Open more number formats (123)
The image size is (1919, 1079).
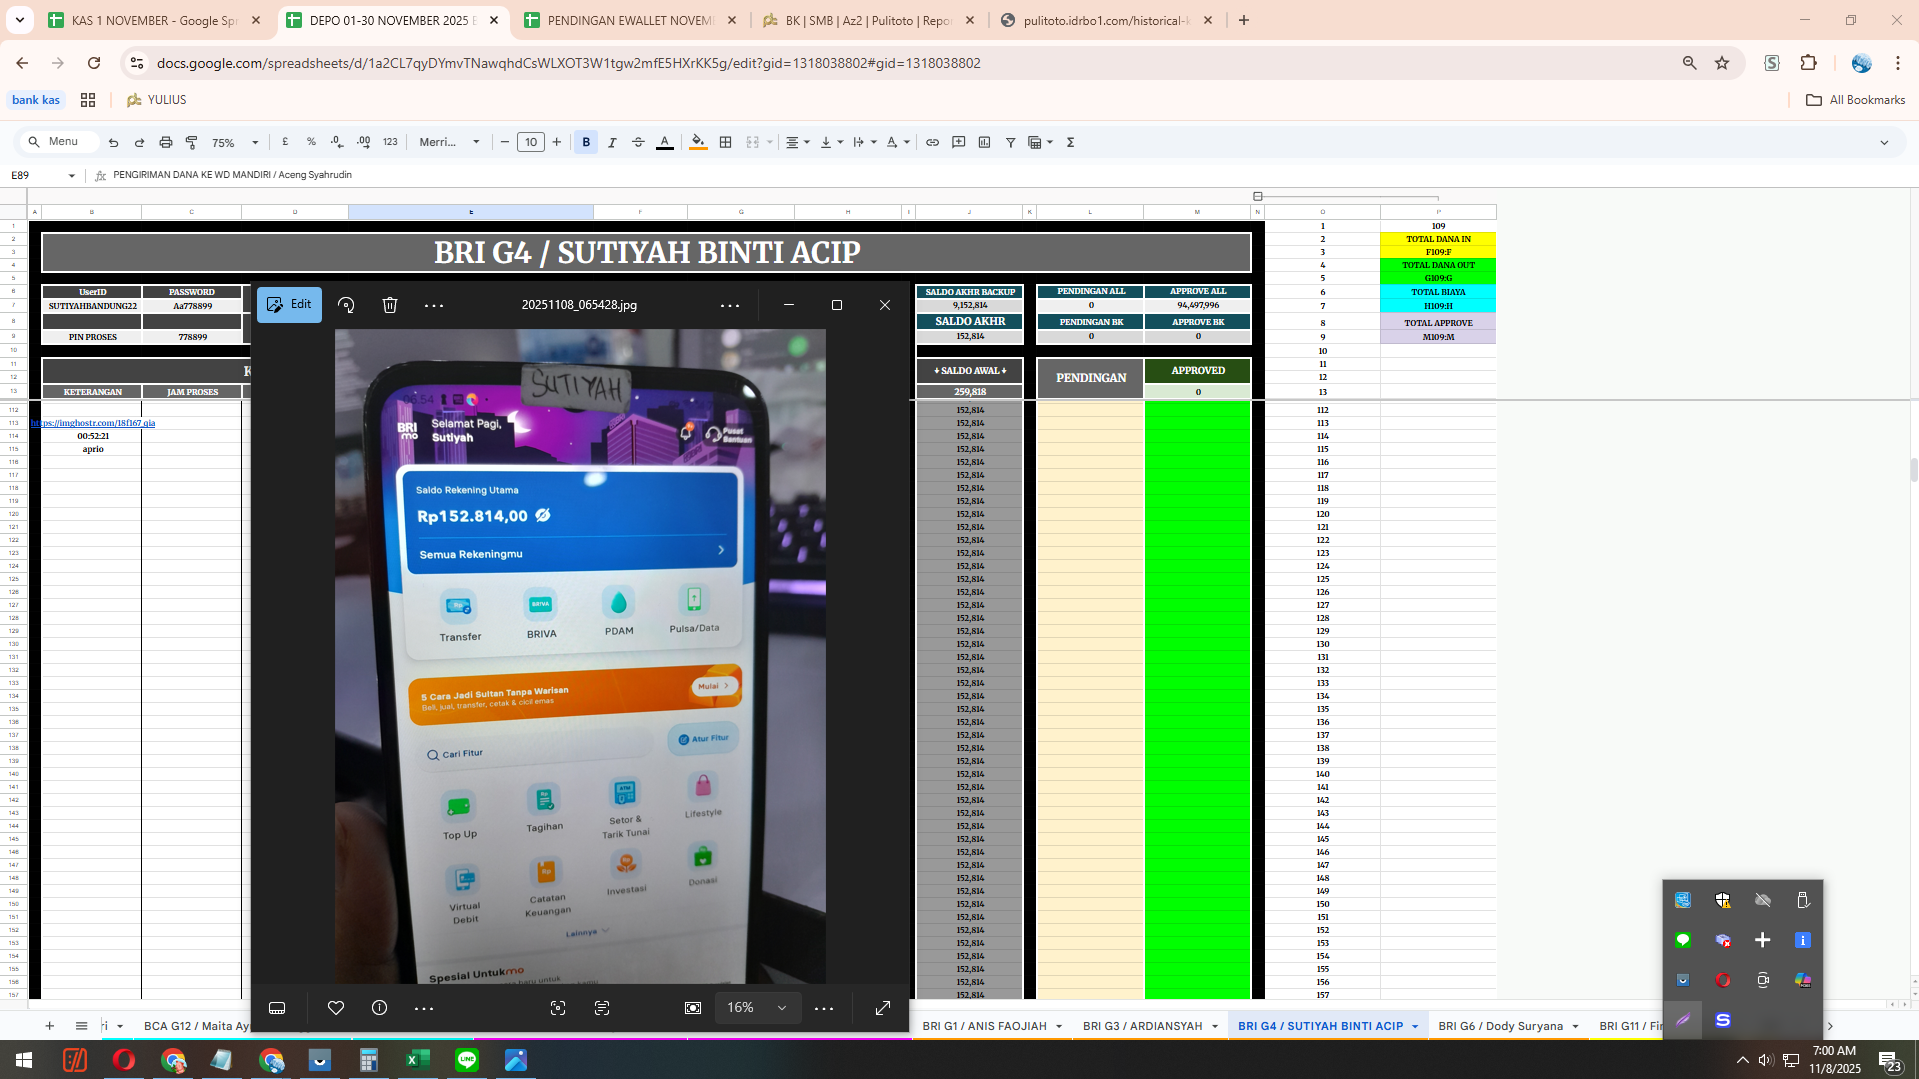(390, 142)
